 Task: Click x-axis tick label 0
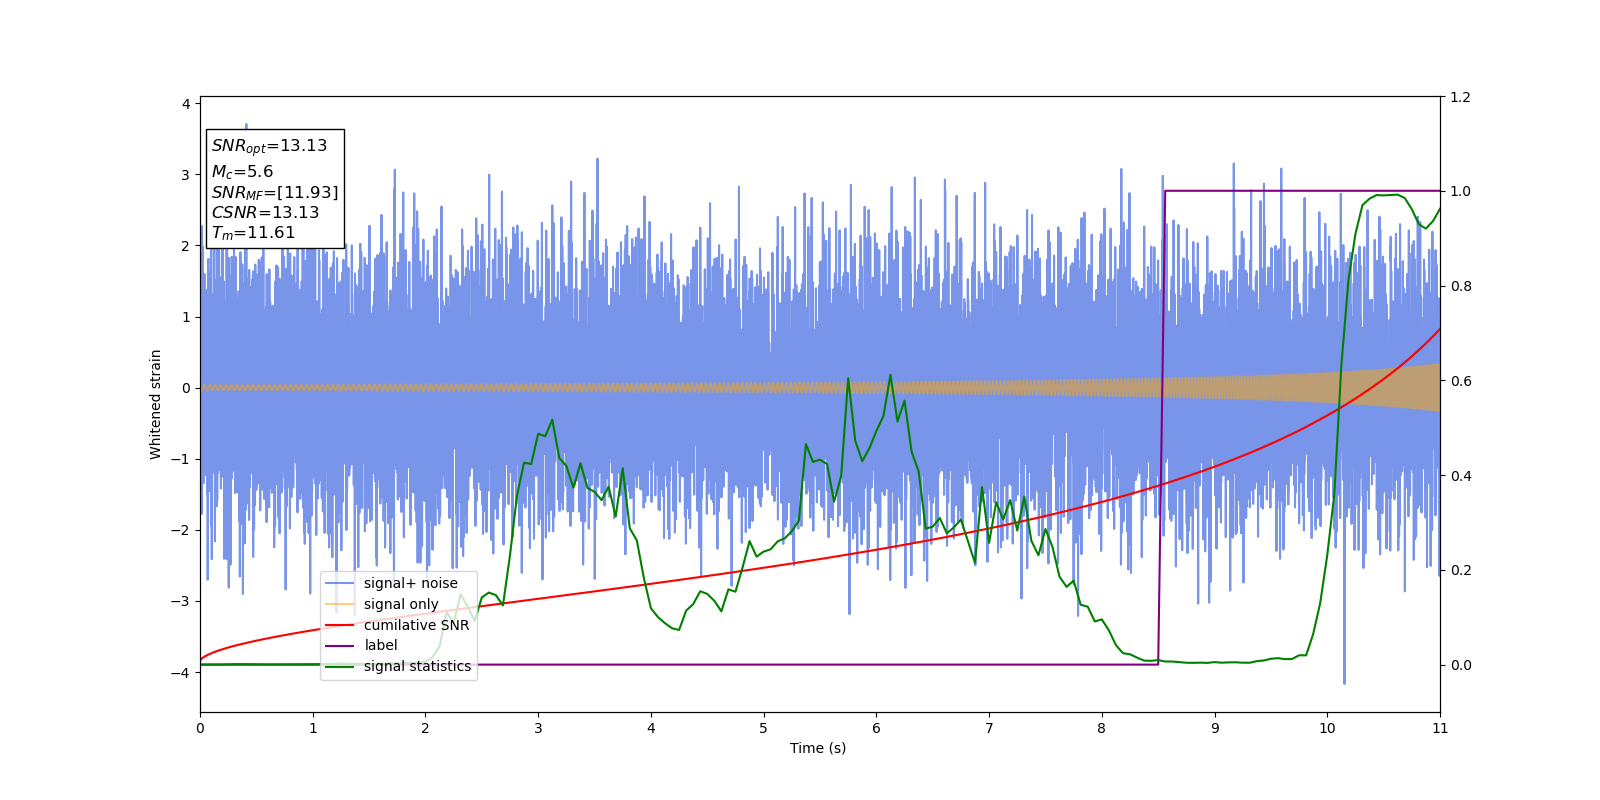click(200, 728)
